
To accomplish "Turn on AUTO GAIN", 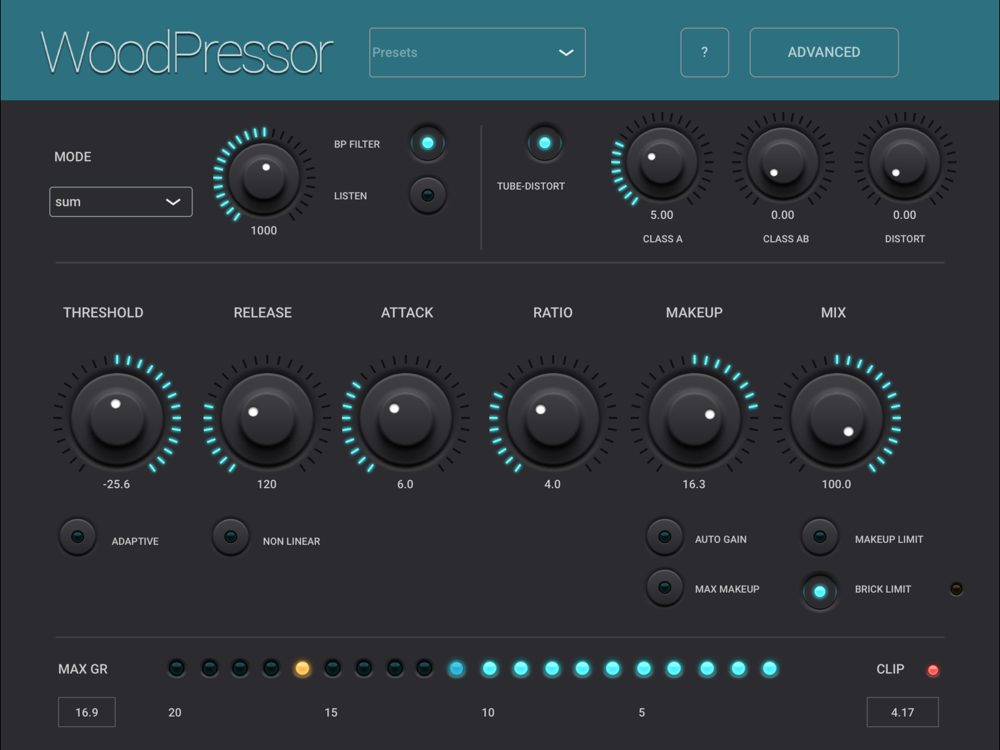I will tap(665, 537).
